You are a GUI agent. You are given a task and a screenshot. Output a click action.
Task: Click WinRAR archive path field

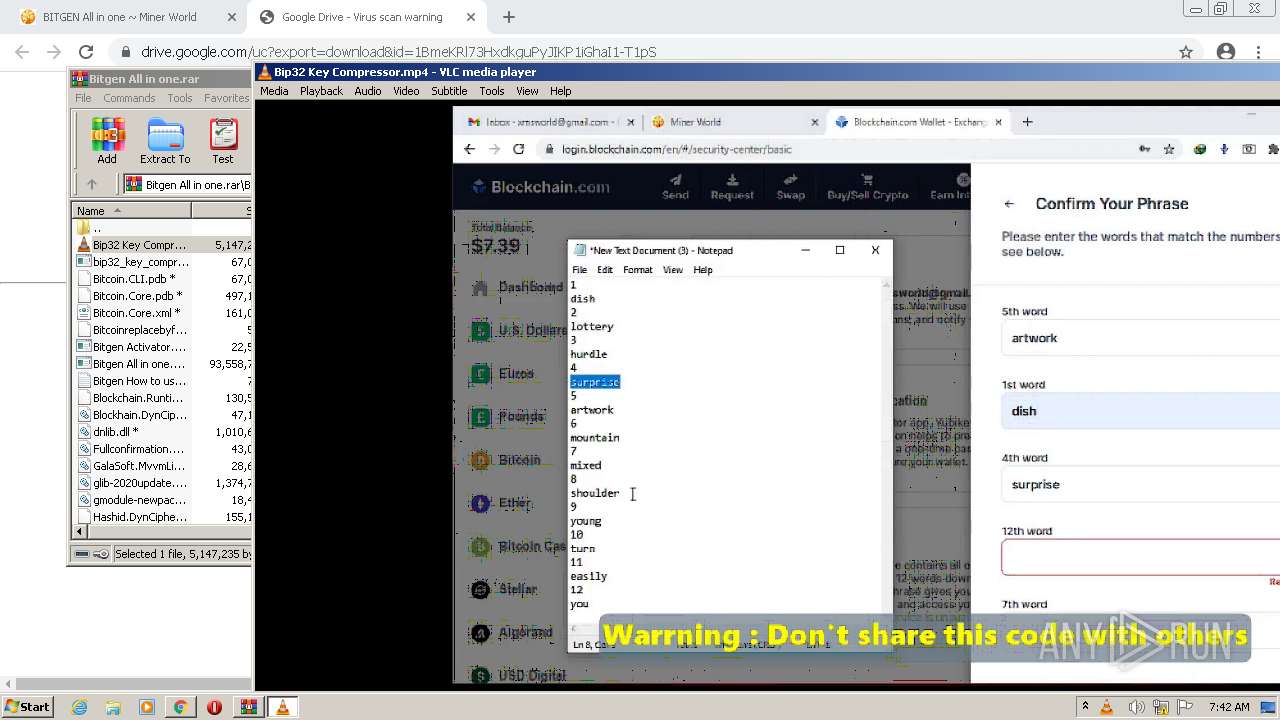[x=188, y=184]
